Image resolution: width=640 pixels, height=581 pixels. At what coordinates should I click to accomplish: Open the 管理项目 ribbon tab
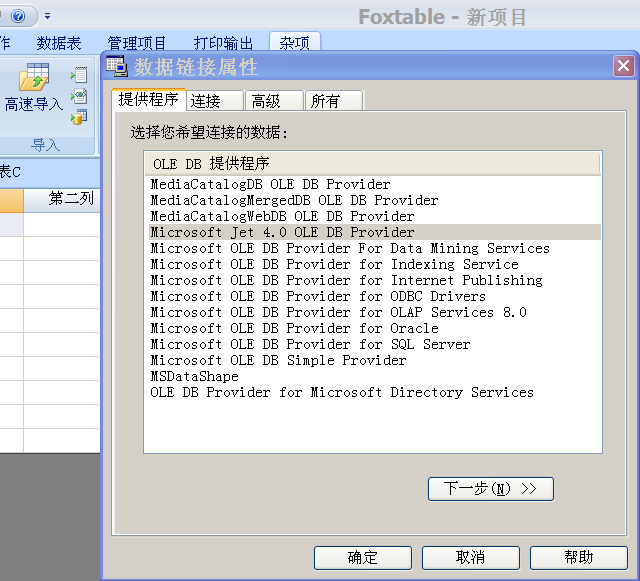[x=136, y=43]
